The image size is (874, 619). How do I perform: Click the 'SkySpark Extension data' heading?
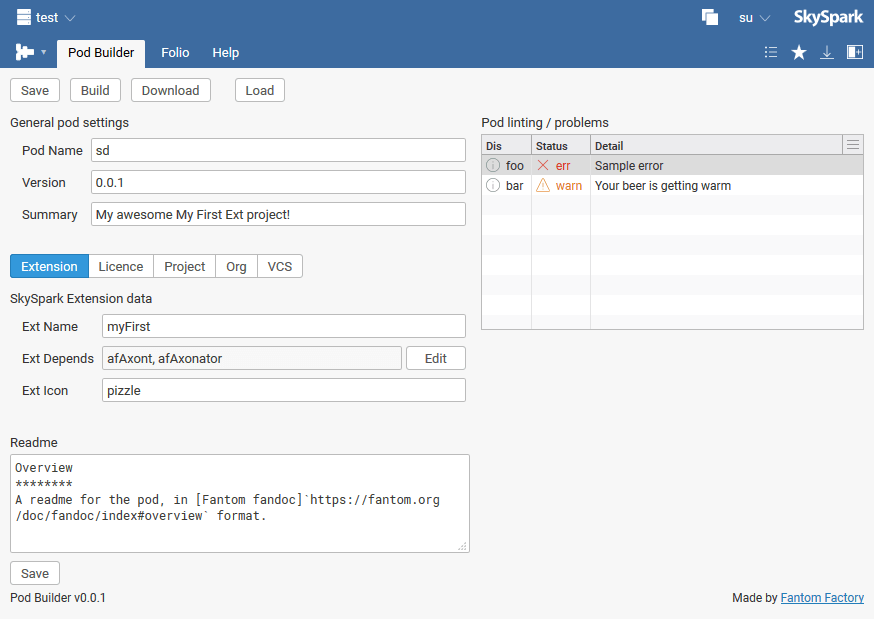(81, 299)
